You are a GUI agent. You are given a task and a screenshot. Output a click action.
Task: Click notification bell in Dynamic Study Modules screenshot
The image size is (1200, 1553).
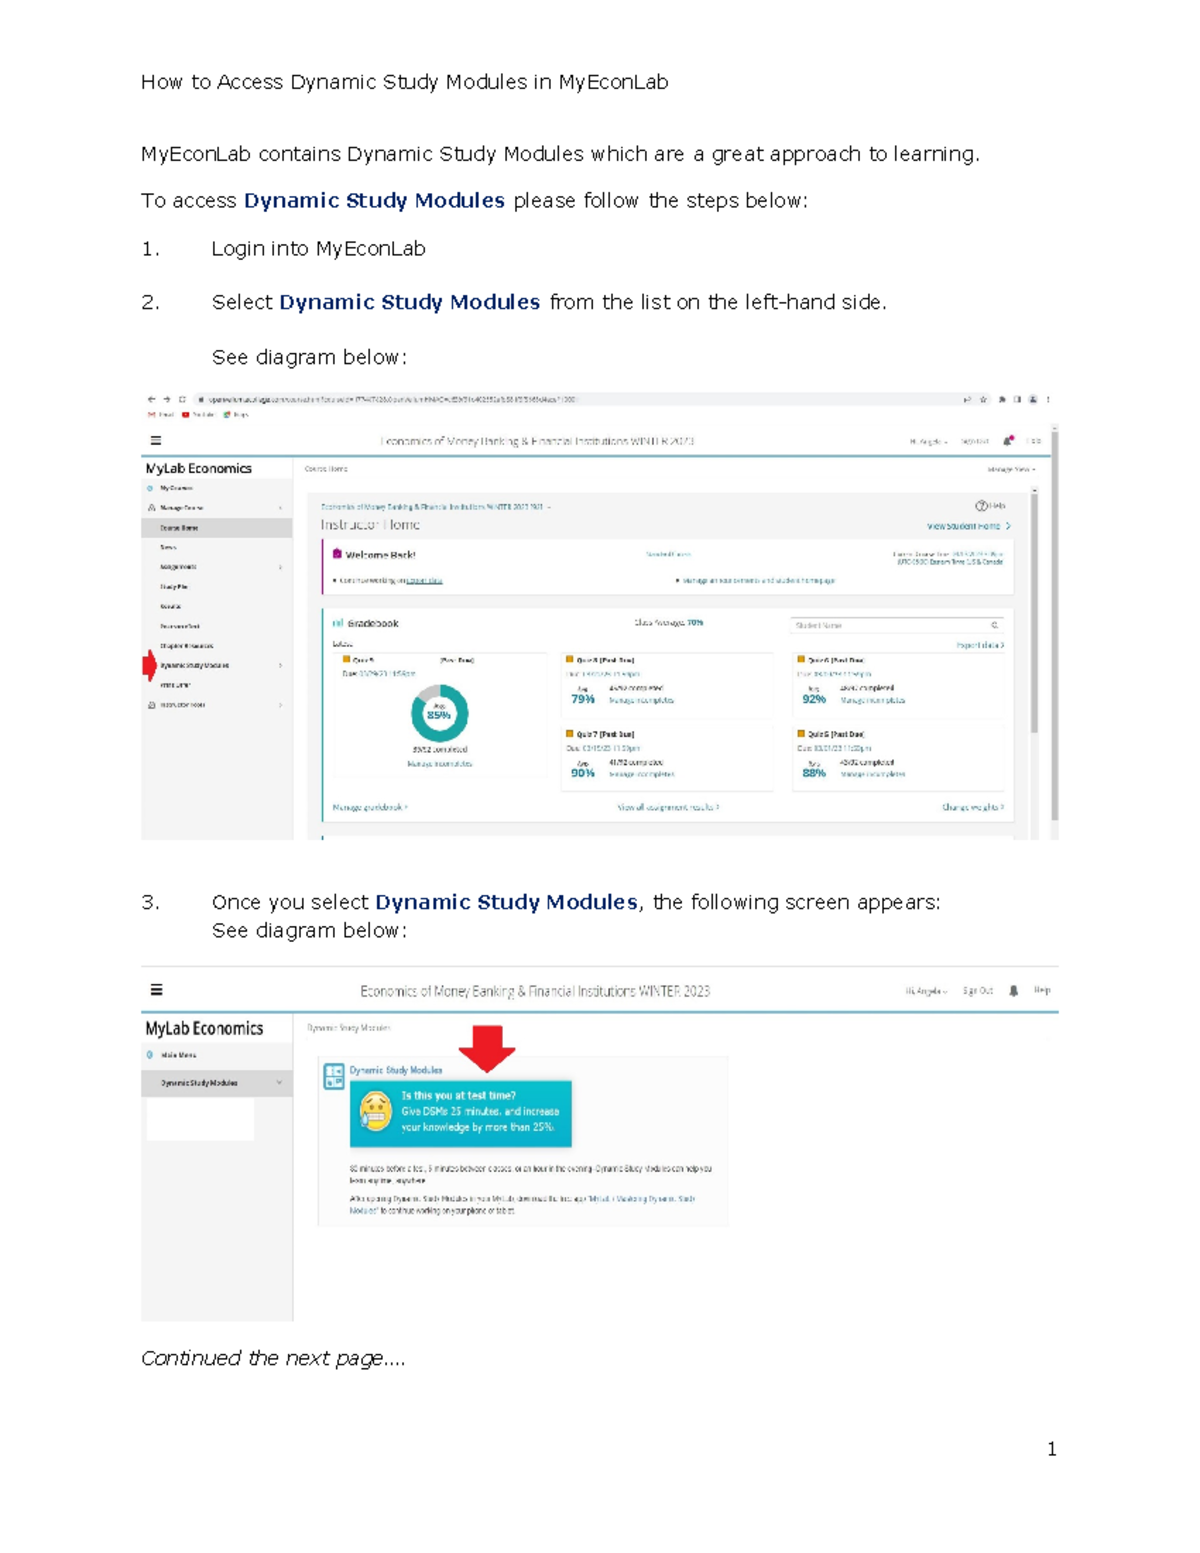coord(1014,991)
